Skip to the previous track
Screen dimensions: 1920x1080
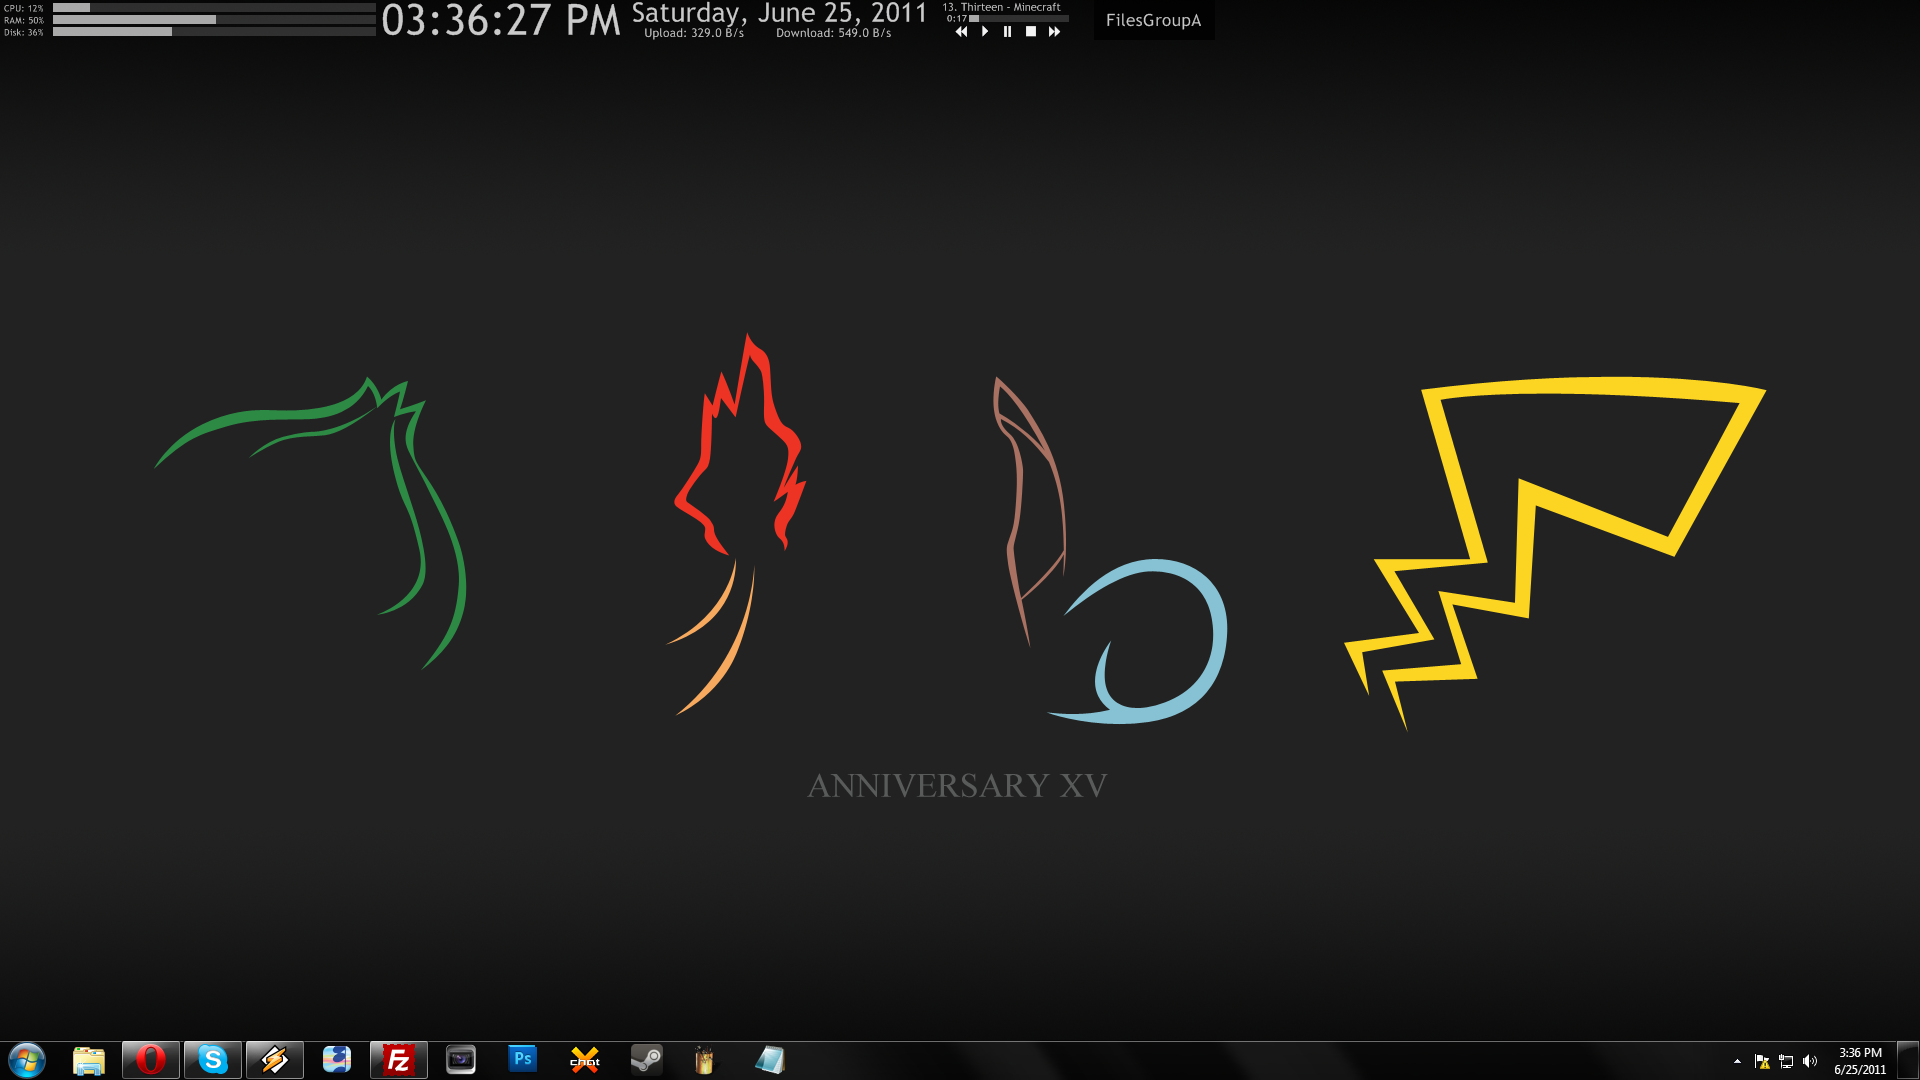click(x=961, y=32)
